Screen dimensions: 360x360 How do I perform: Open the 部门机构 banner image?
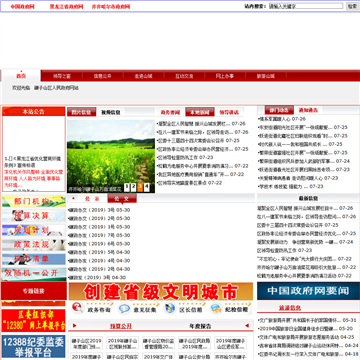(x=34, y=201)
